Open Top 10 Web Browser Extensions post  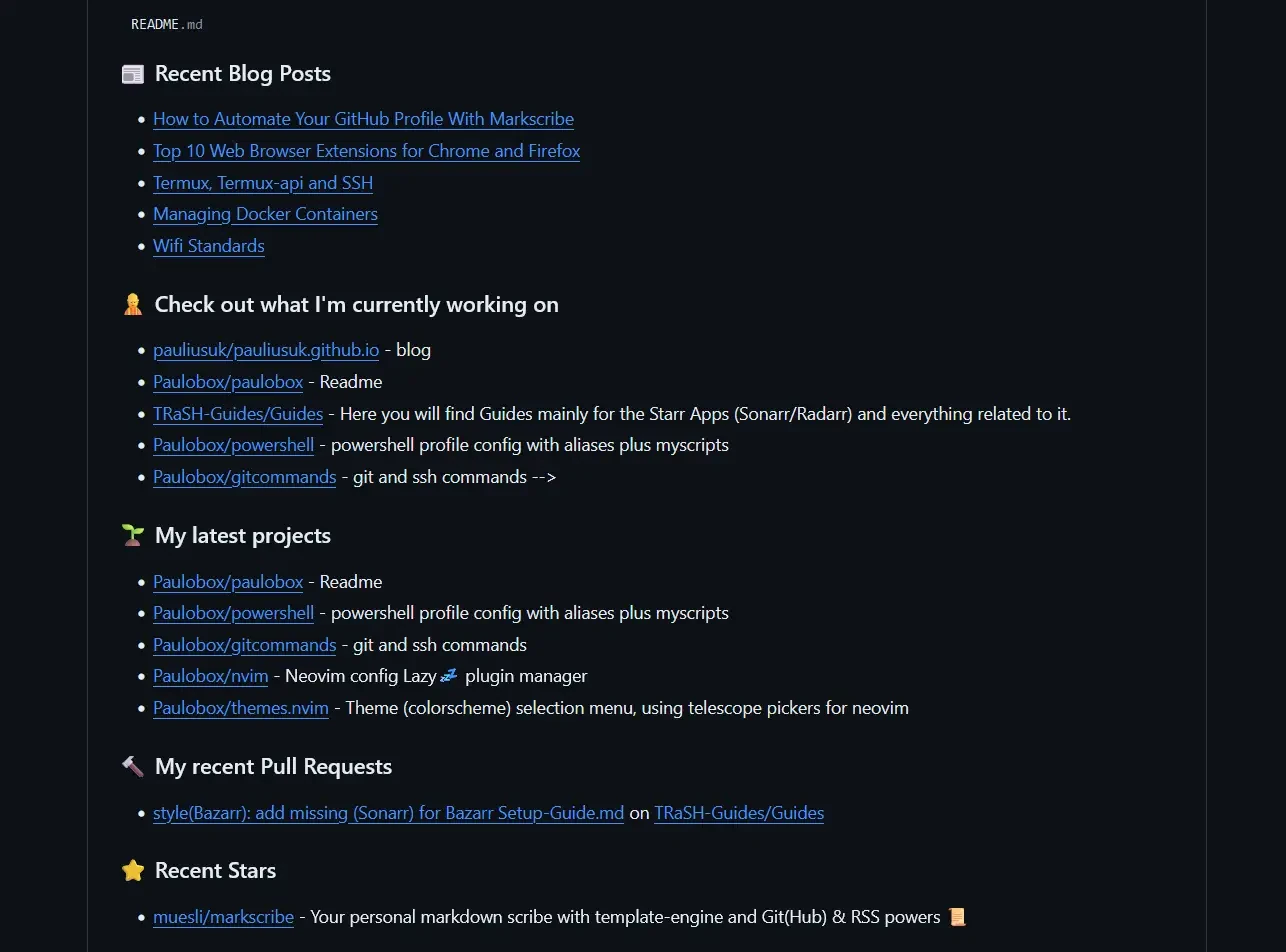(x=366, y=151)
